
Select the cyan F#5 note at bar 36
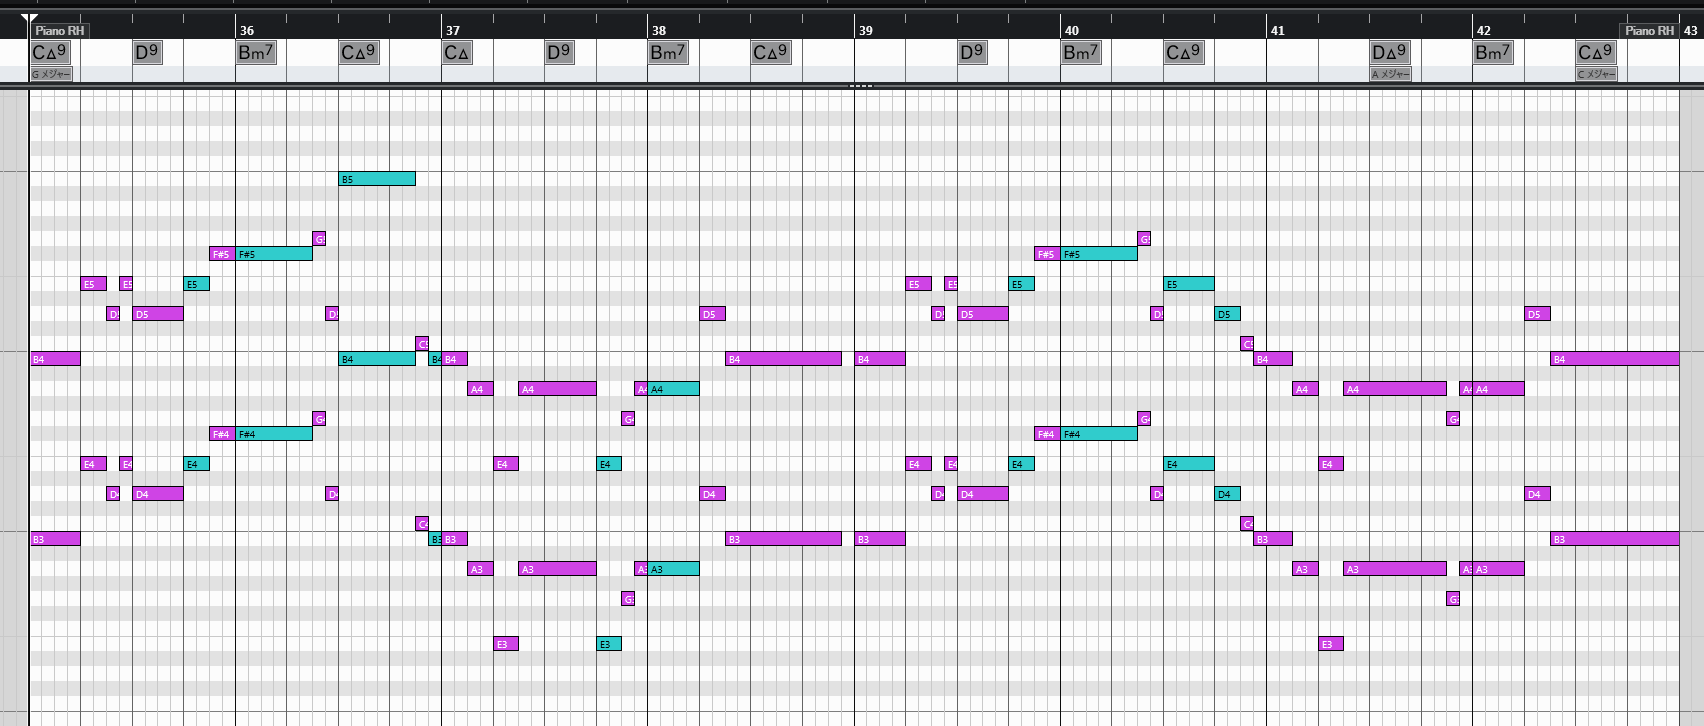pos(274,254)
